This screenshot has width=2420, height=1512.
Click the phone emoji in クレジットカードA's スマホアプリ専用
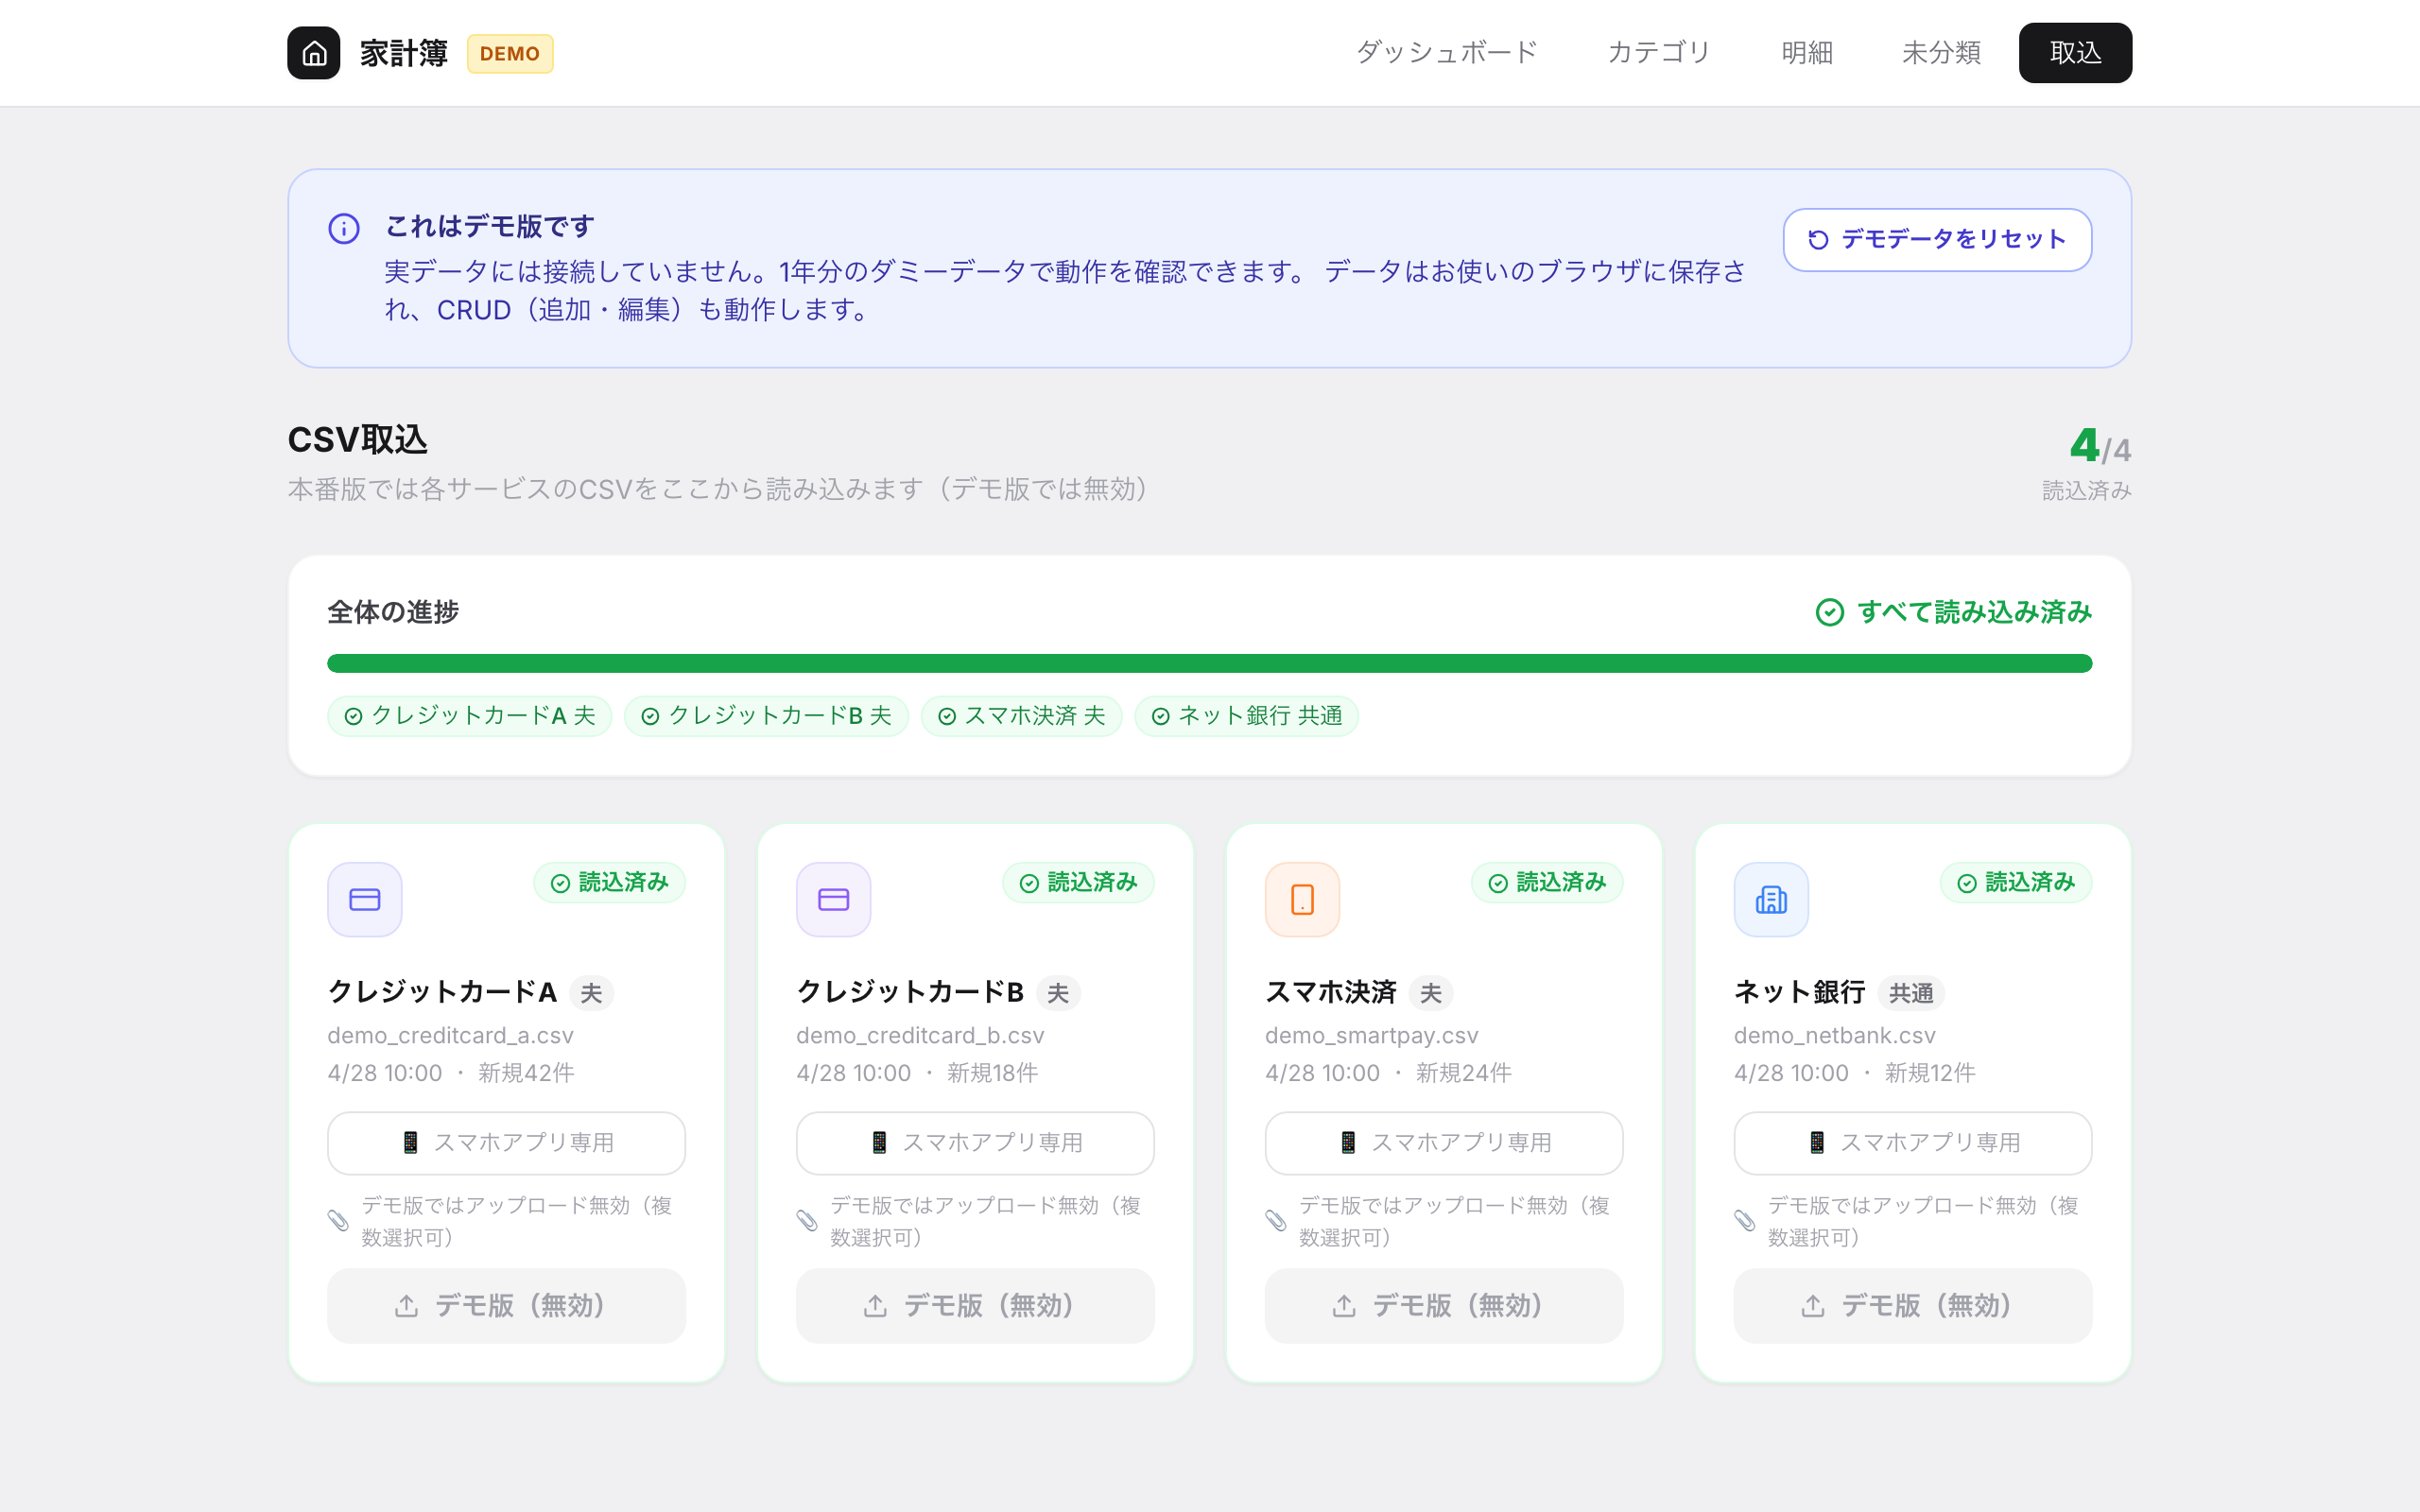410,1143
